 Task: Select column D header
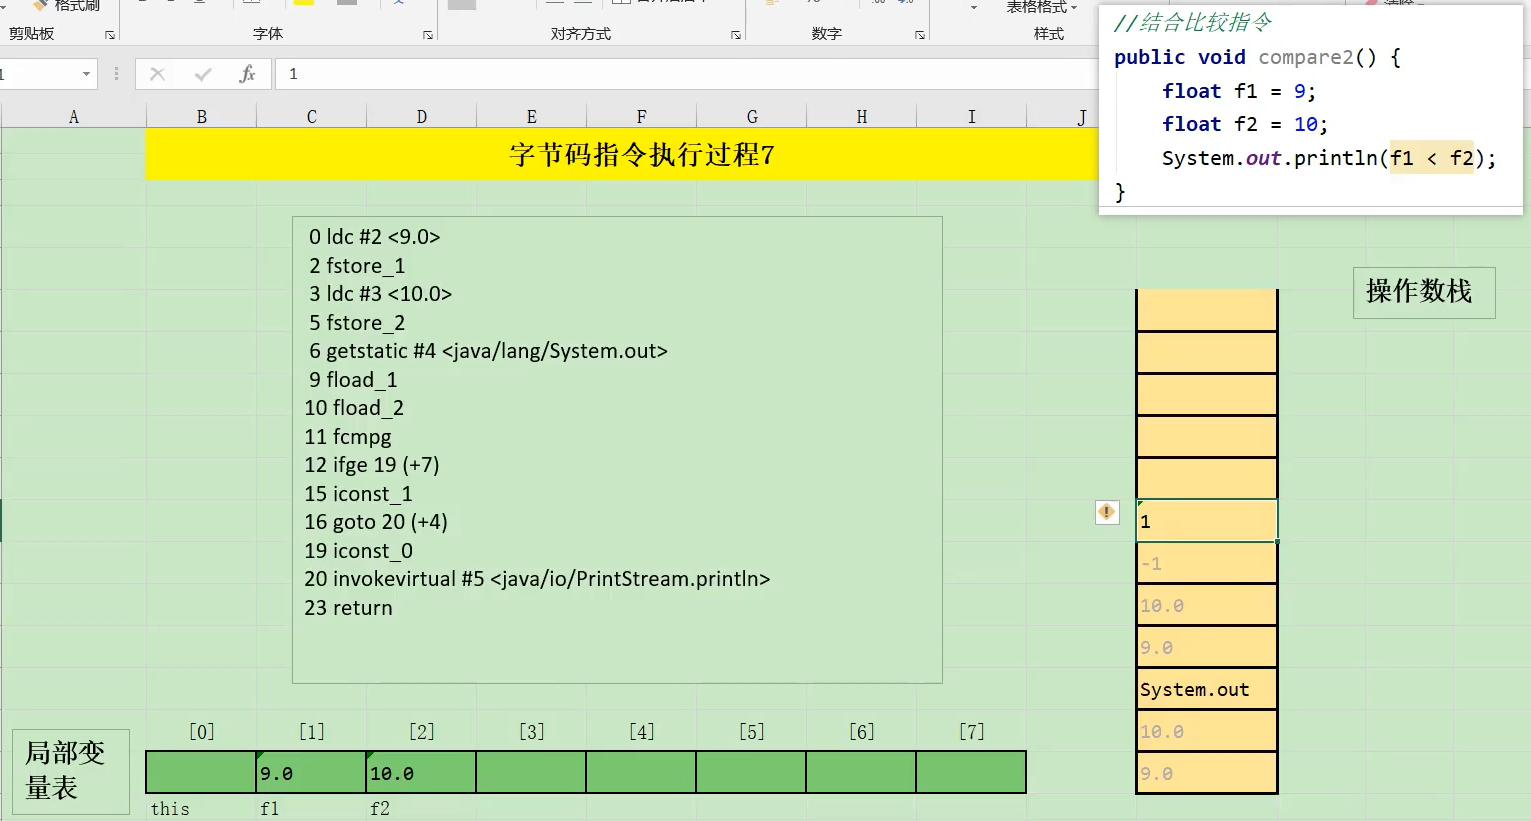coord(422,117)
